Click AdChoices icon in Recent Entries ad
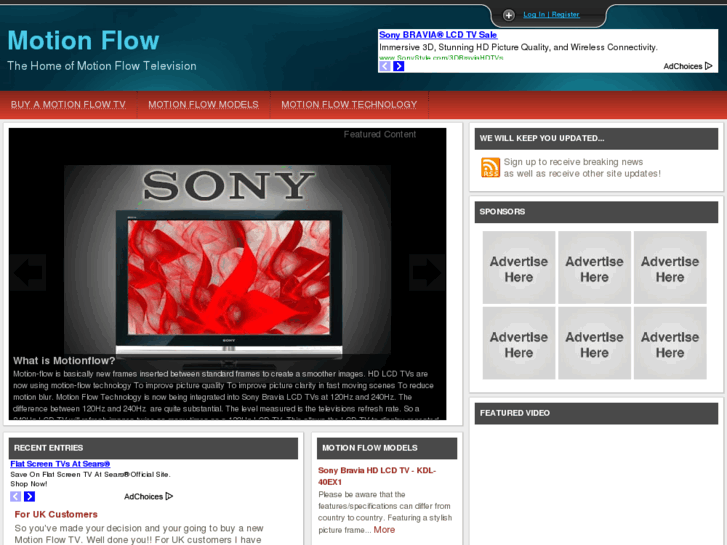The height and width of the screenshot is (545, 727). click(169, 496)
